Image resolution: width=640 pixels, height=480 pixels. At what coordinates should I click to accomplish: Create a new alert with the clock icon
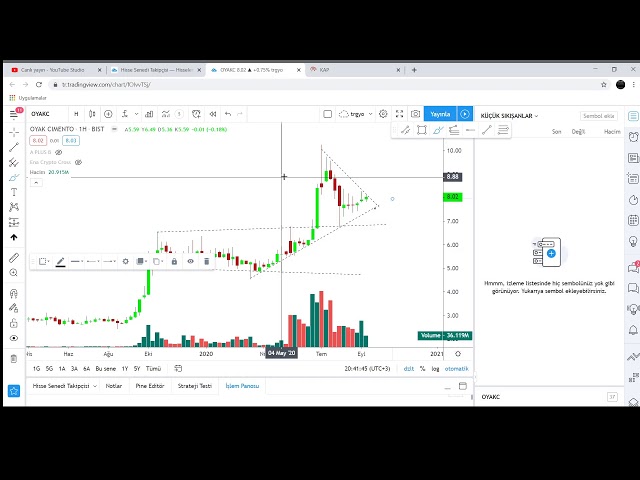click(x=196, y=114)
